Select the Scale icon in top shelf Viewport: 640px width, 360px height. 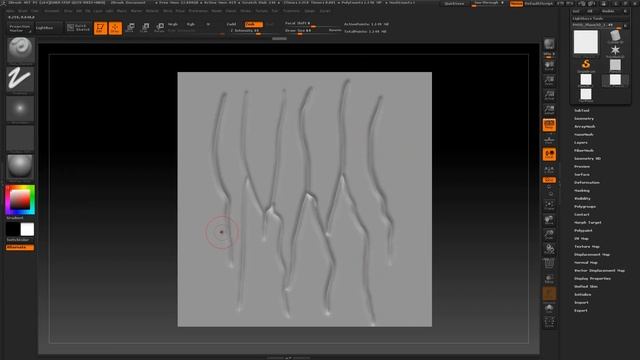pyautogui.click(x=145, y=28)
